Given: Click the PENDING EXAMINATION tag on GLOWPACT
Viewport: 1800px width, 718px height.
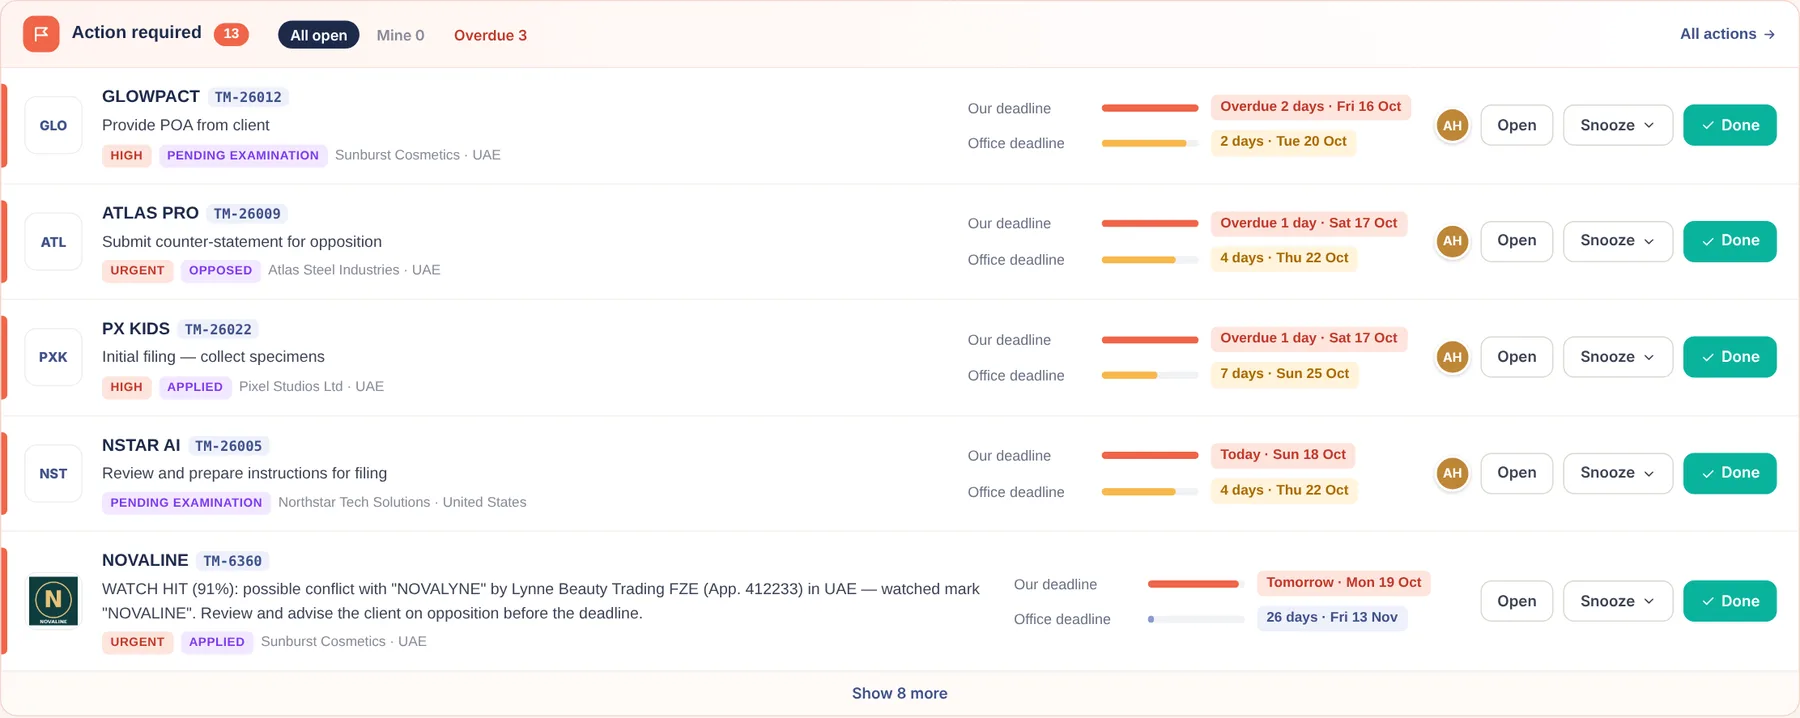Looking at the screenshot, I should coord(243,156).
